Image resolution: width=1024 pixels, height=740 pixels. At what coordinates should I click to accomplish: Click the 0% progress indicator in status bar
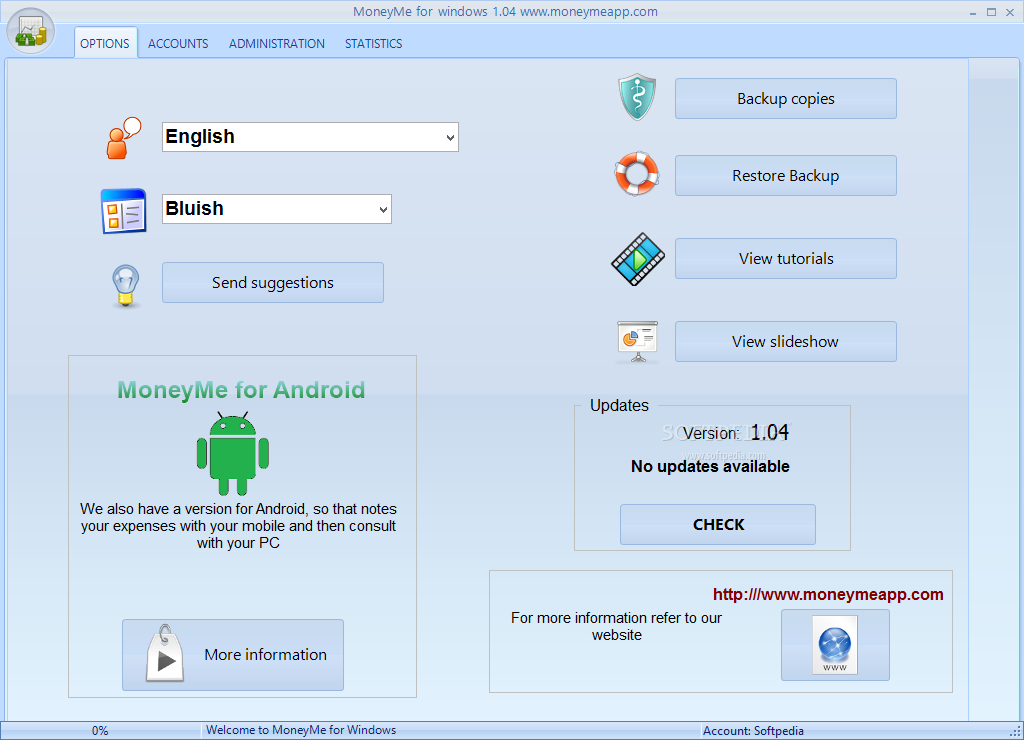click(x=100, y=731)
